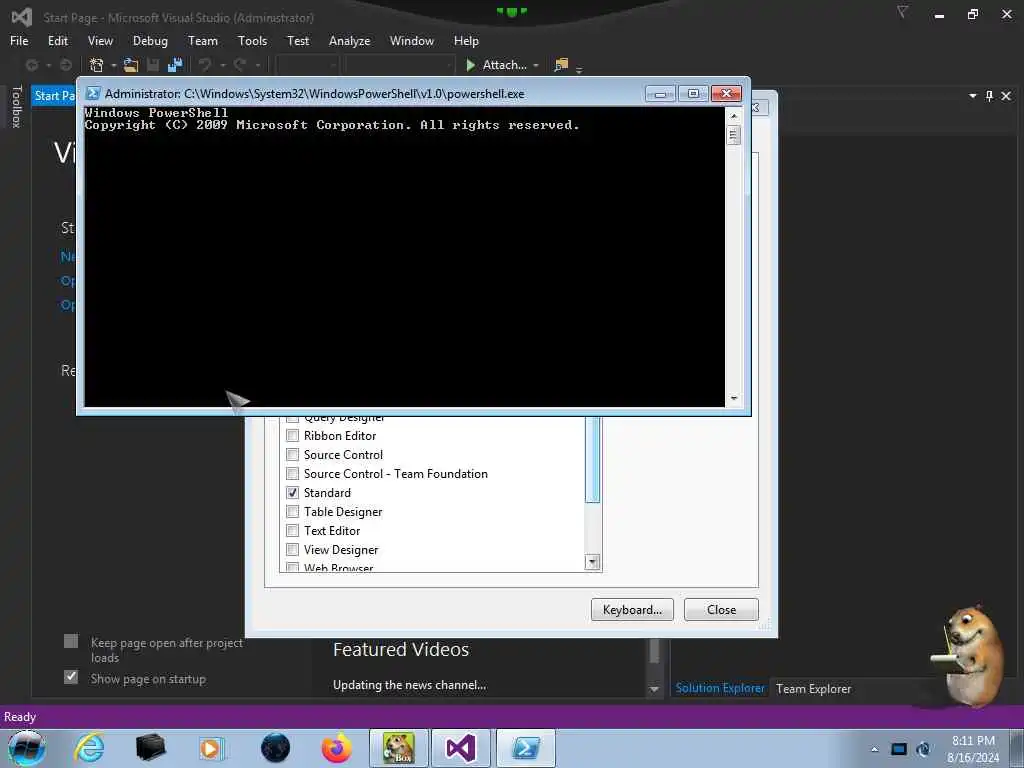Launch Internet Explorer from the taskbar
The height and width of the screenshot is (768, 1024).
(x=89, y=748)
